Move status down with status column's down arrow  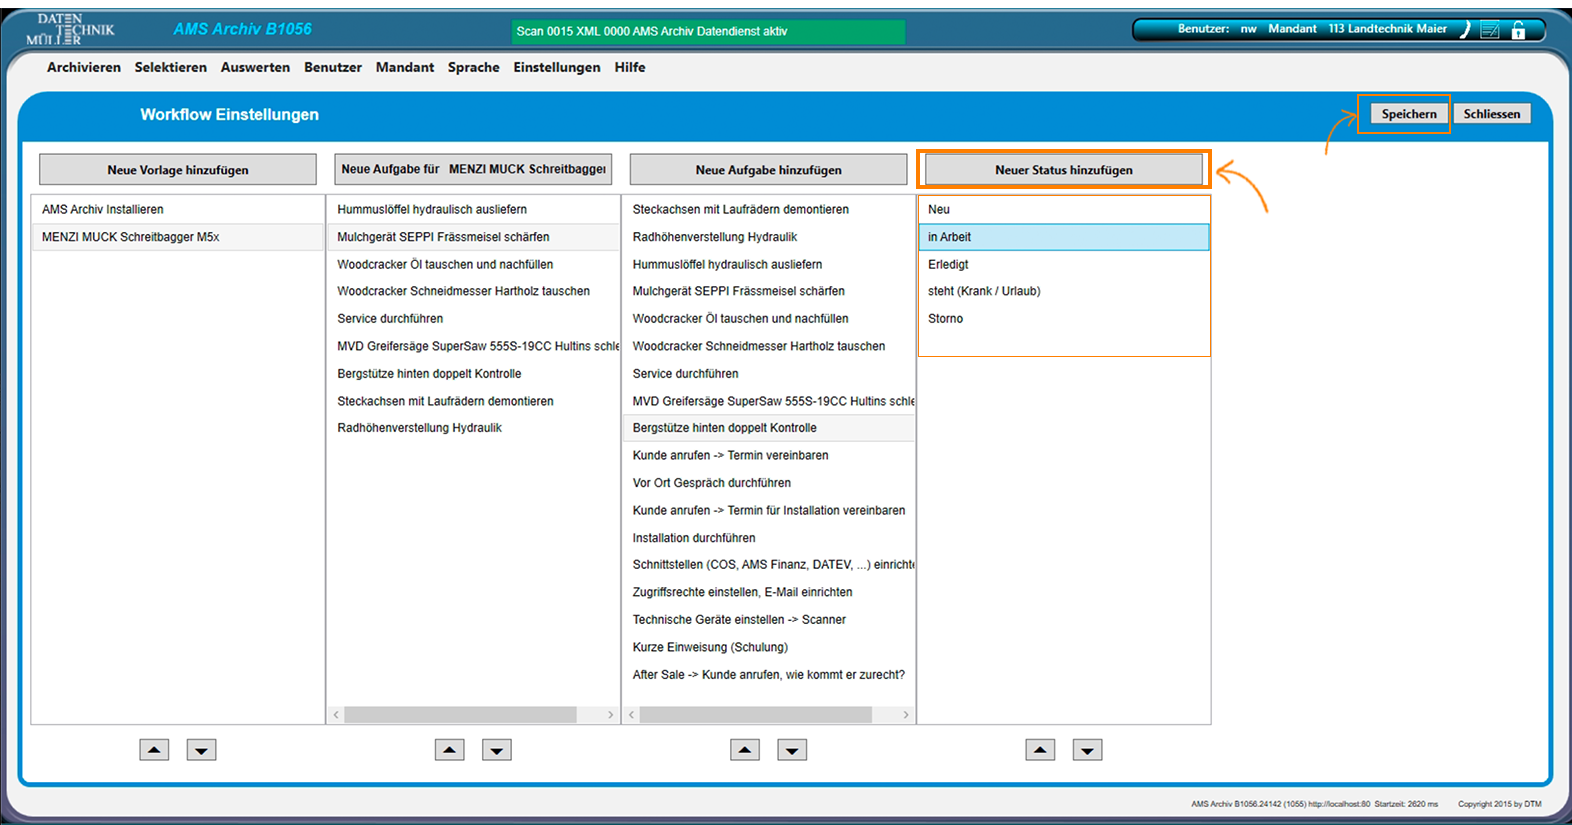click(x=1087, y=750)
